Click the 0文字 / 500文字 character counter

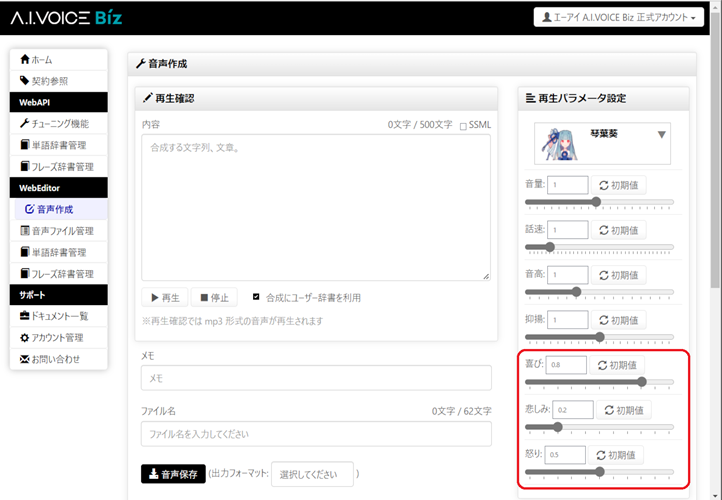pyautogui.click(x=420, y=125)
